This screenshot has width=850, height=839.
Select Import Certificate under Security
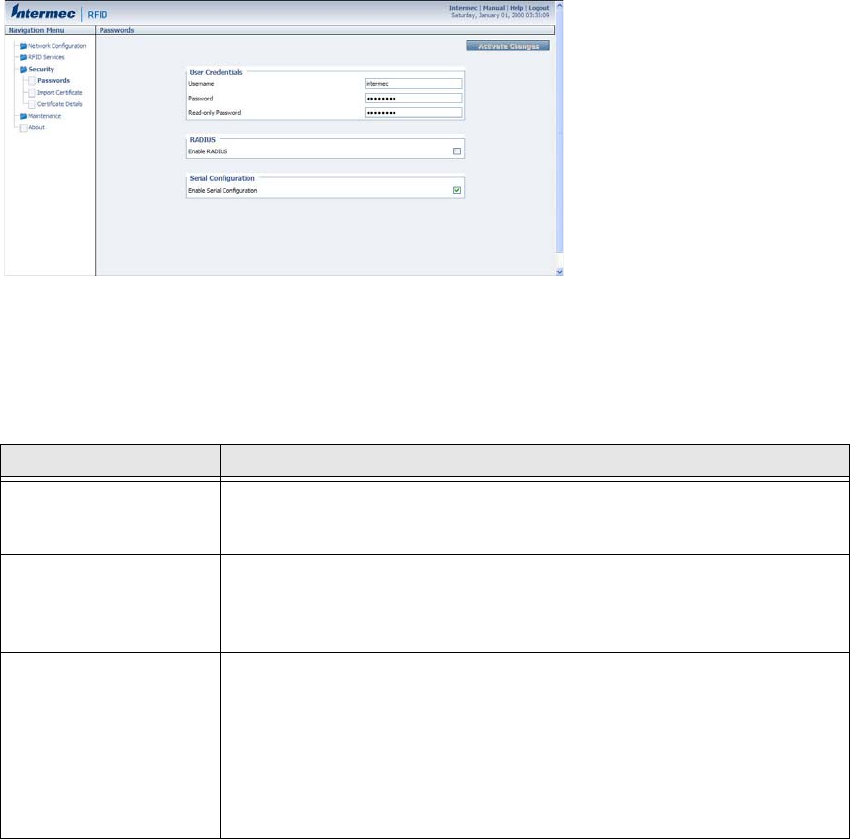tap(60, 93)
